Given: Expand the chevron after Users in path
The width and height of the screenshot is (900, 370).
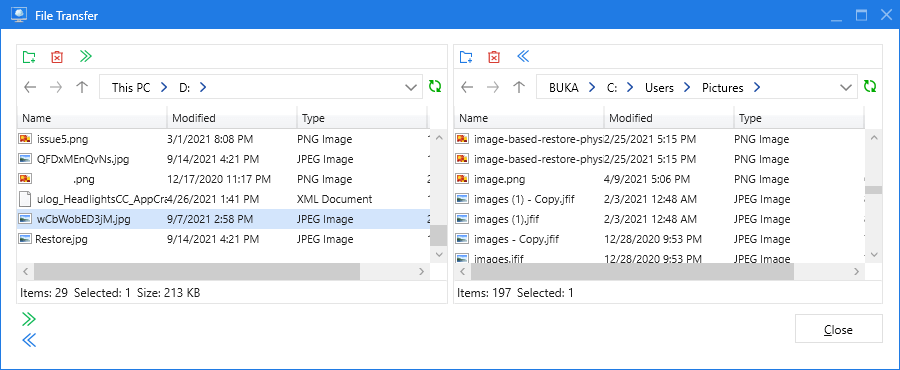Looking at the screenshot, I should pyautogui.click(x=687, y=88).
